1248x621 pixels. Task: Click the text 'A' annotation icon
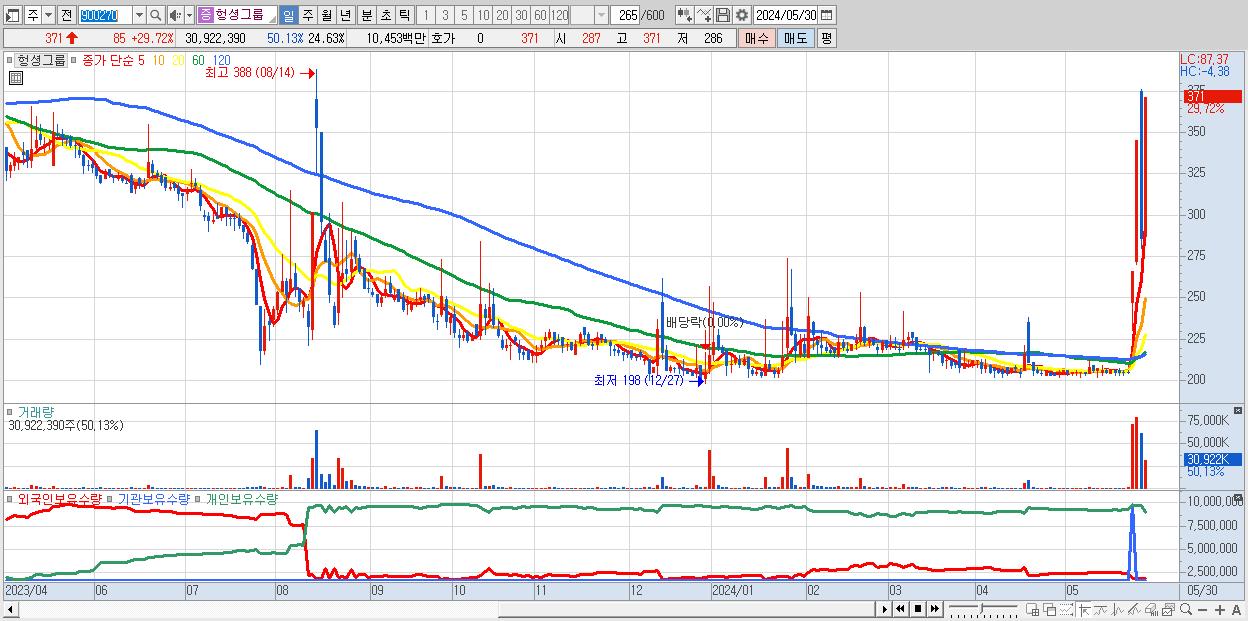[1237, 609]
